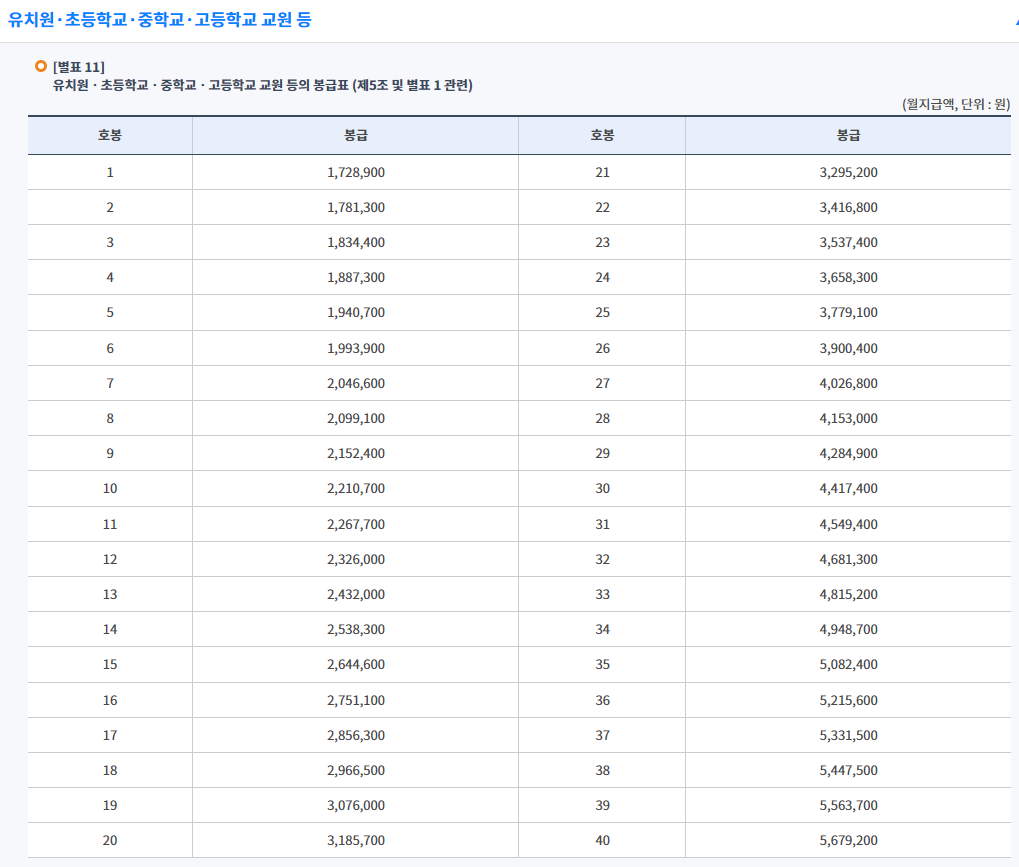Click the salary cell 3,658,300

pyautogui.click(x=848, y=278)
